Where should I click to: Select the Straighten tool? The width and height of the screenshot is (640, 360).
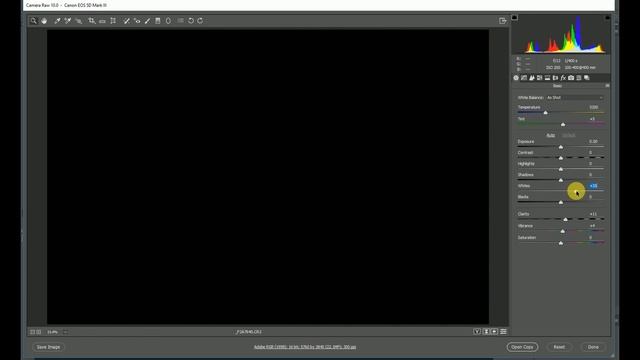[102, 21]
